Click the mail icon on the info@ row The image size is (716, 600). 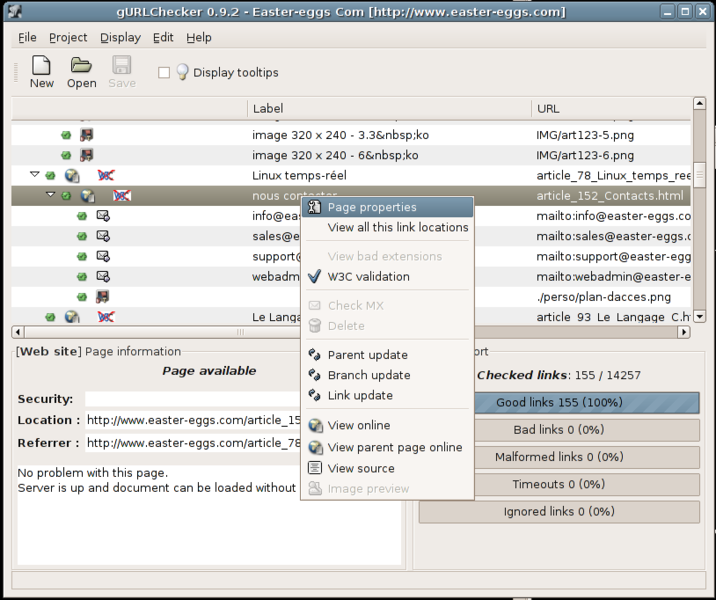tap(103, 216)
